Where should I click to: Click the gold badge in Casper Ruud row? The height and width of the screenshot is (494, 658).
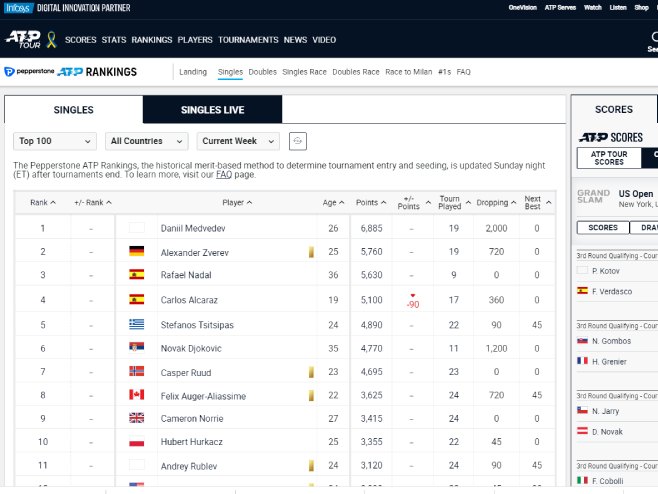click(x=311, y=372)
